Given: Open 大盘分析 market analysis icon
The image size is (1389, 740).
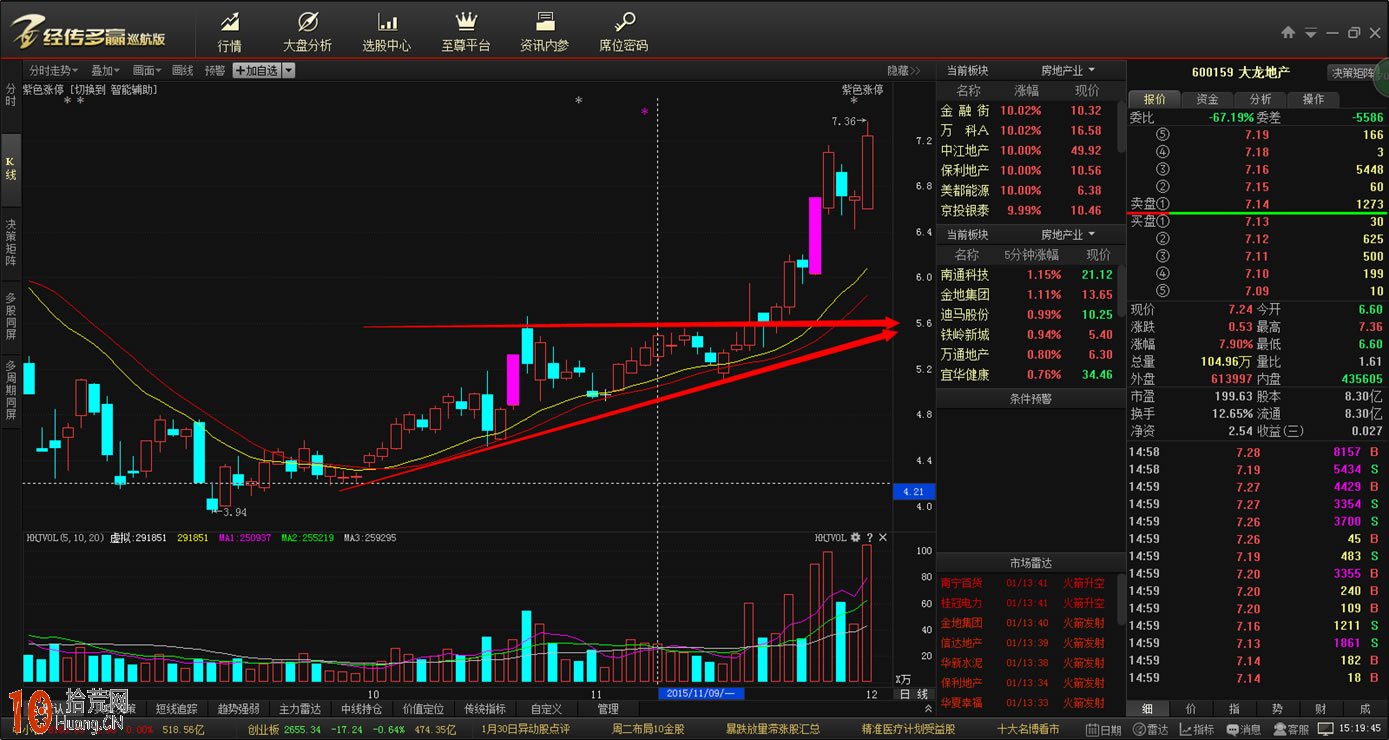Looking at the screenshot, I should pyautogui.click(x=307, y=32).
